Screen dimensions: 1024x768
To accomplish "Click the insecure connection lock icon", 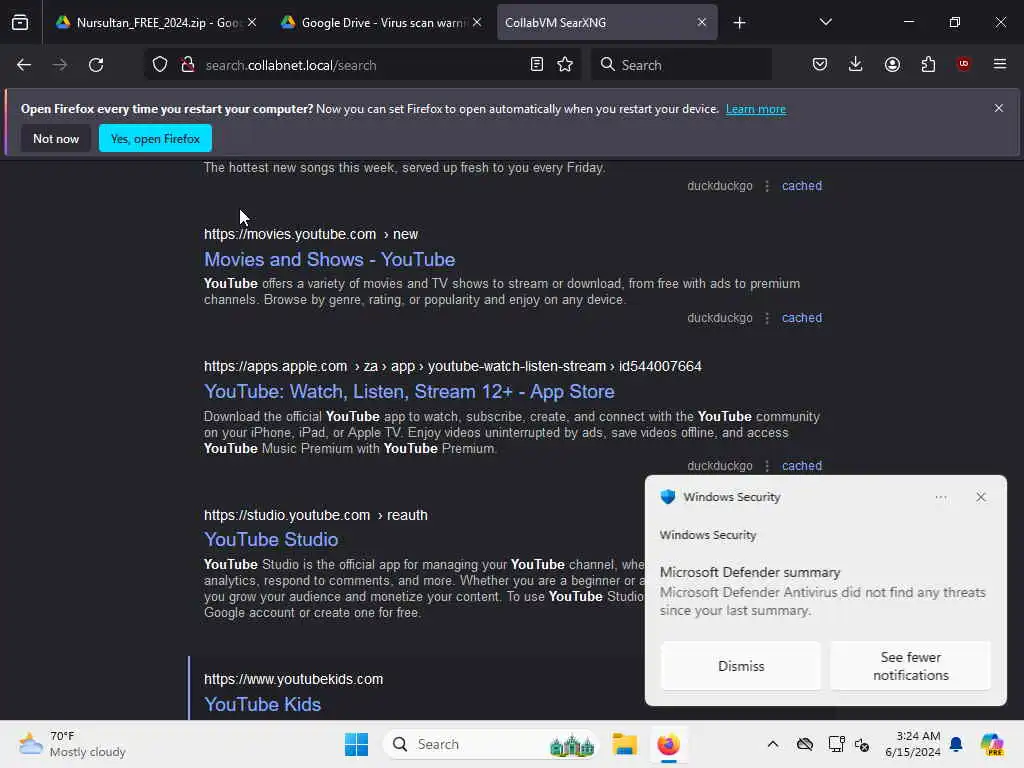I will click(x=188, y=65).
